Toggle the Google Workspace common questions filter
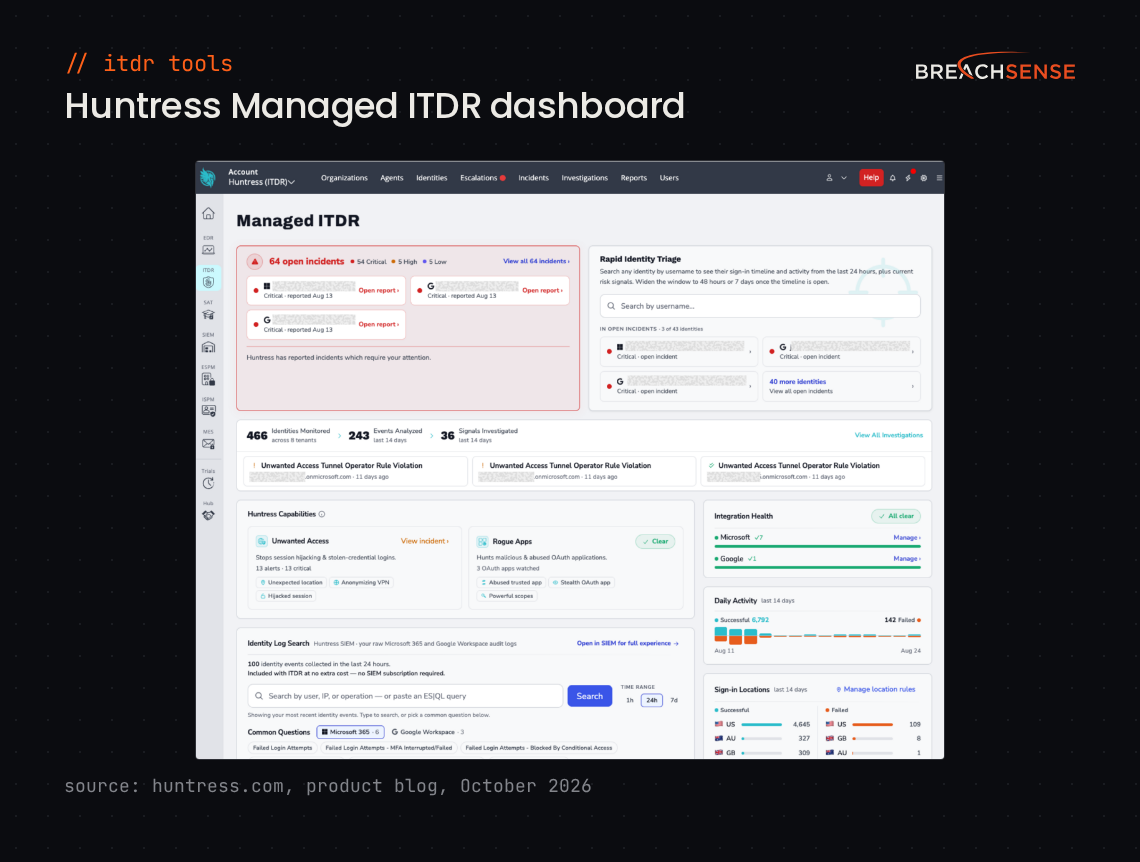 coord(428,732)
